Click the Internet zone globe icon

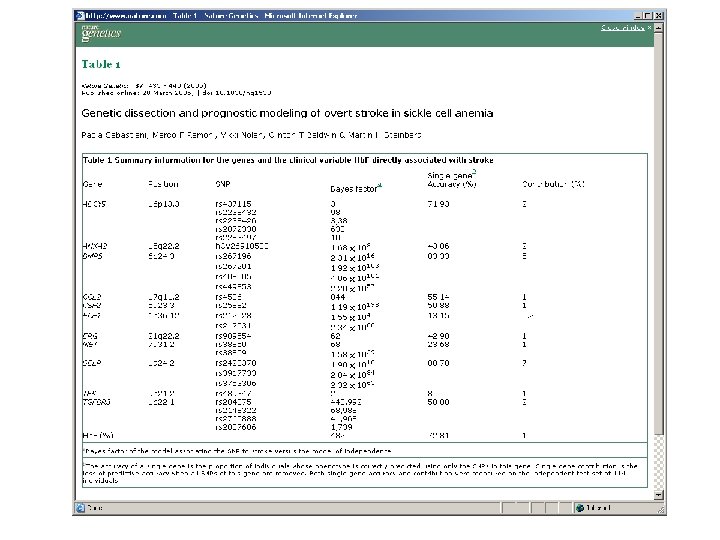(x=579, y=508)
